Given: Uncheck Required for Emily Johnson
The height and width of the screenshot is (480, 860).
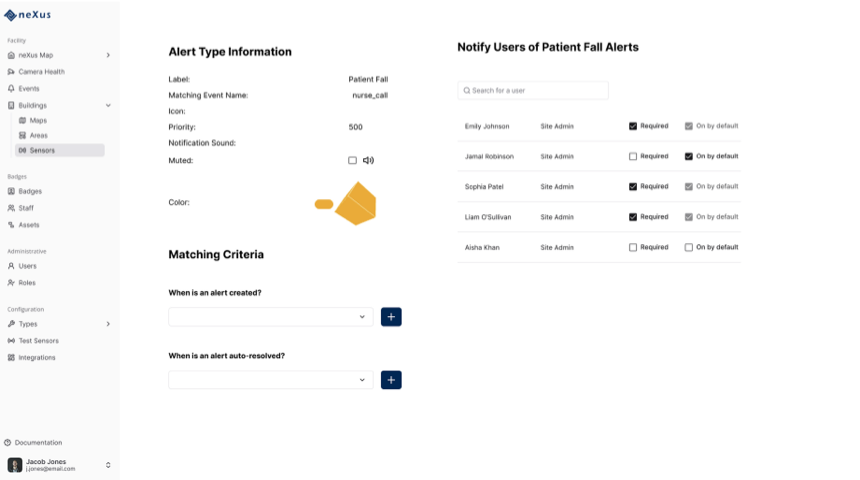Looking at the screenshot, I should tap(633, 126).
